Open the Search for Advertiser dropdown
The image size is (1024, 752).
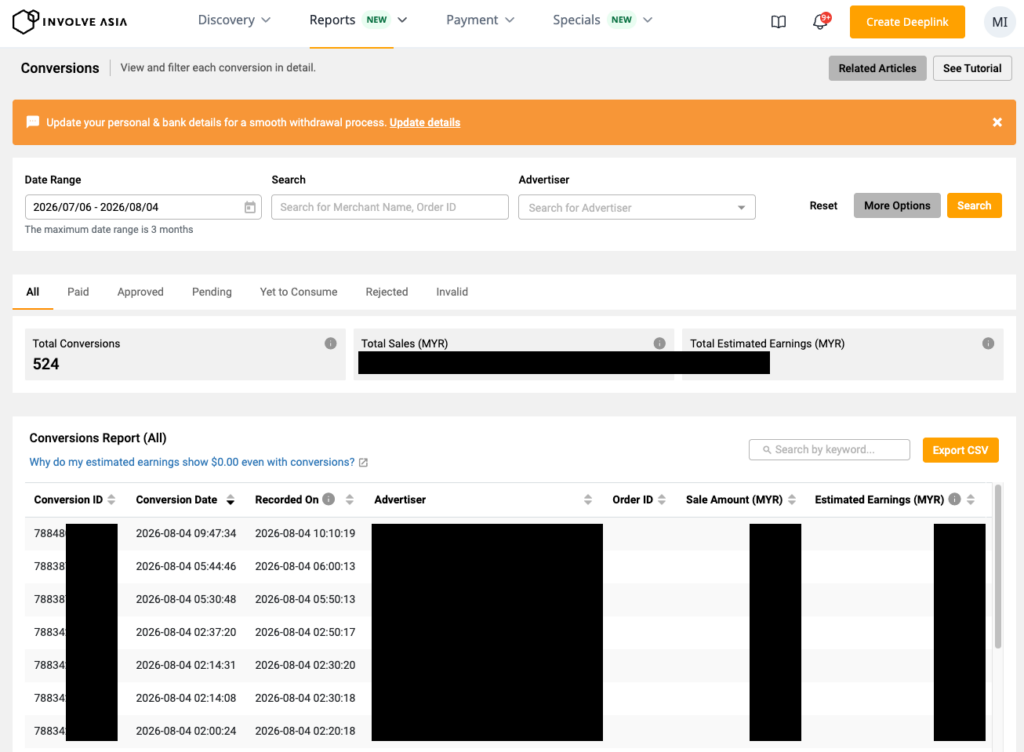pyautogui.click(x=637, y=208)
